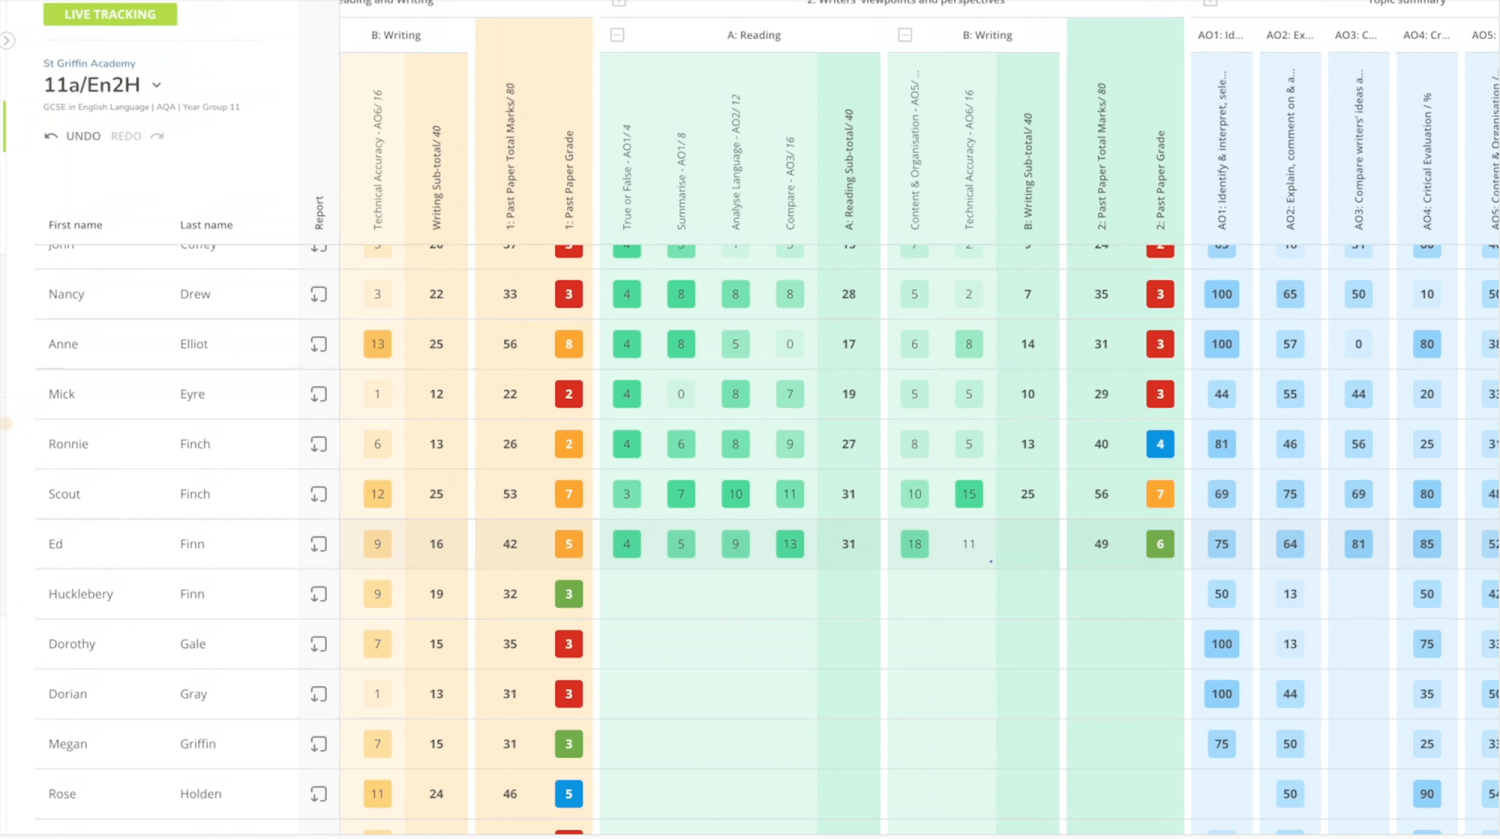The width and height of the screenshot is (1500, 839).
Task: Select Ronnie Finch's blue grade 4 badge
Action: point(1160,443)
